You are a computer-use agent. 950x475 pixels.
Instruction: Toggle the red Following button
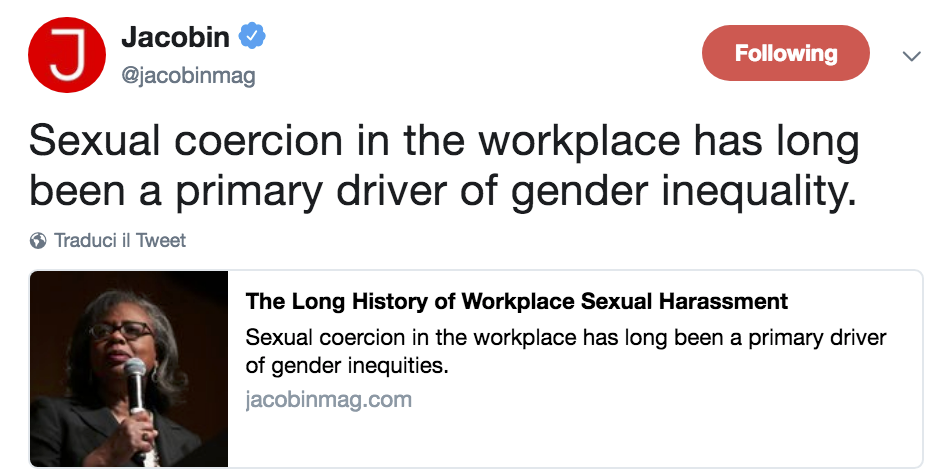(785, 53)
